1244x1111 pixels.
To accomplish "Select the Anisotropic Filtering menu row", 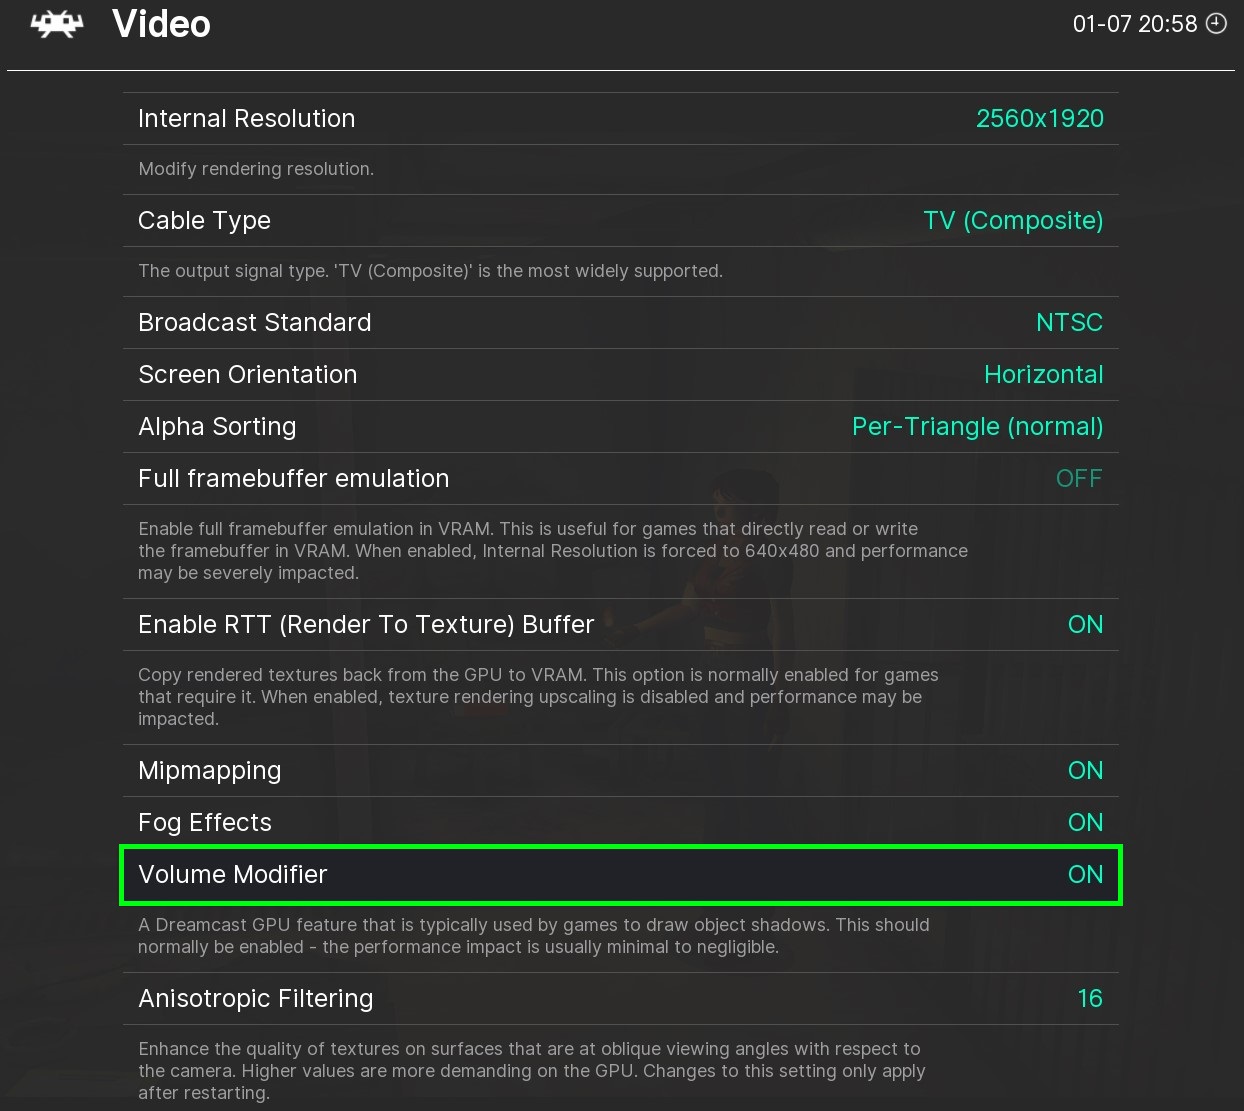I will (x=620, y=999).
